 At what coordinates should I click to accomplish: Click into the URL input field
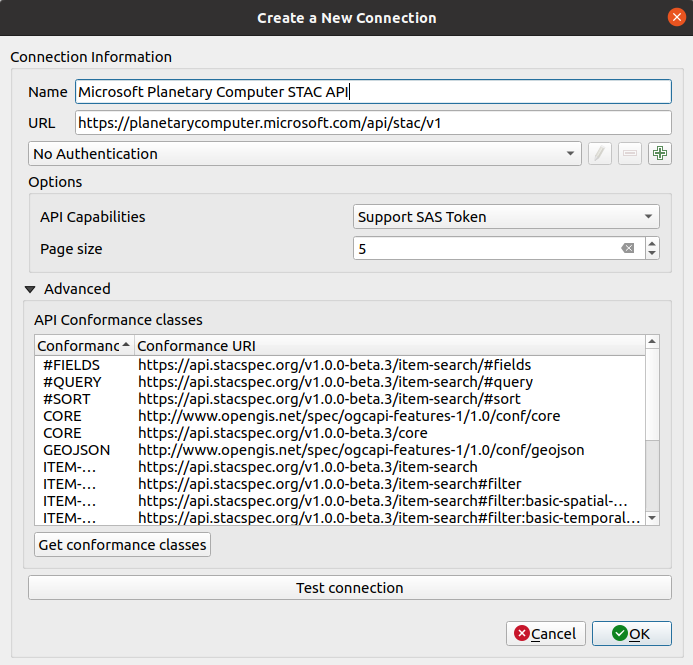[x=373, y=123]
